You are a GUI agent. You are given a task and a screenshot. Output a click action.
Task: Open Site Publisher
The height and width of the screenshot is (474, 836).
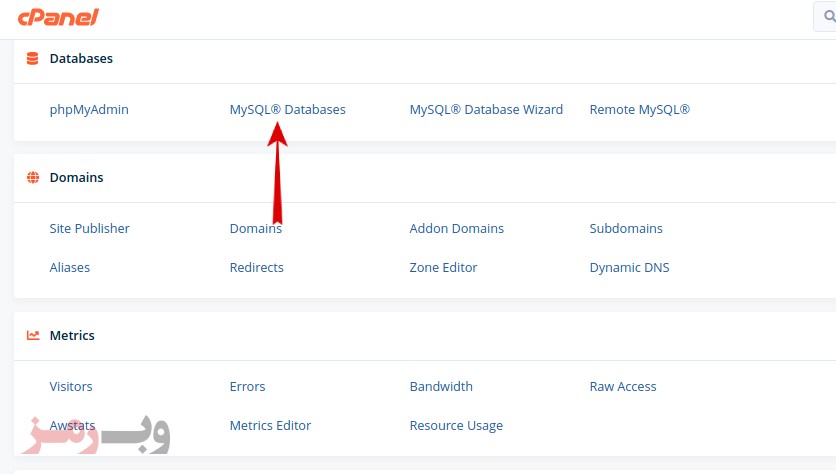90,228
